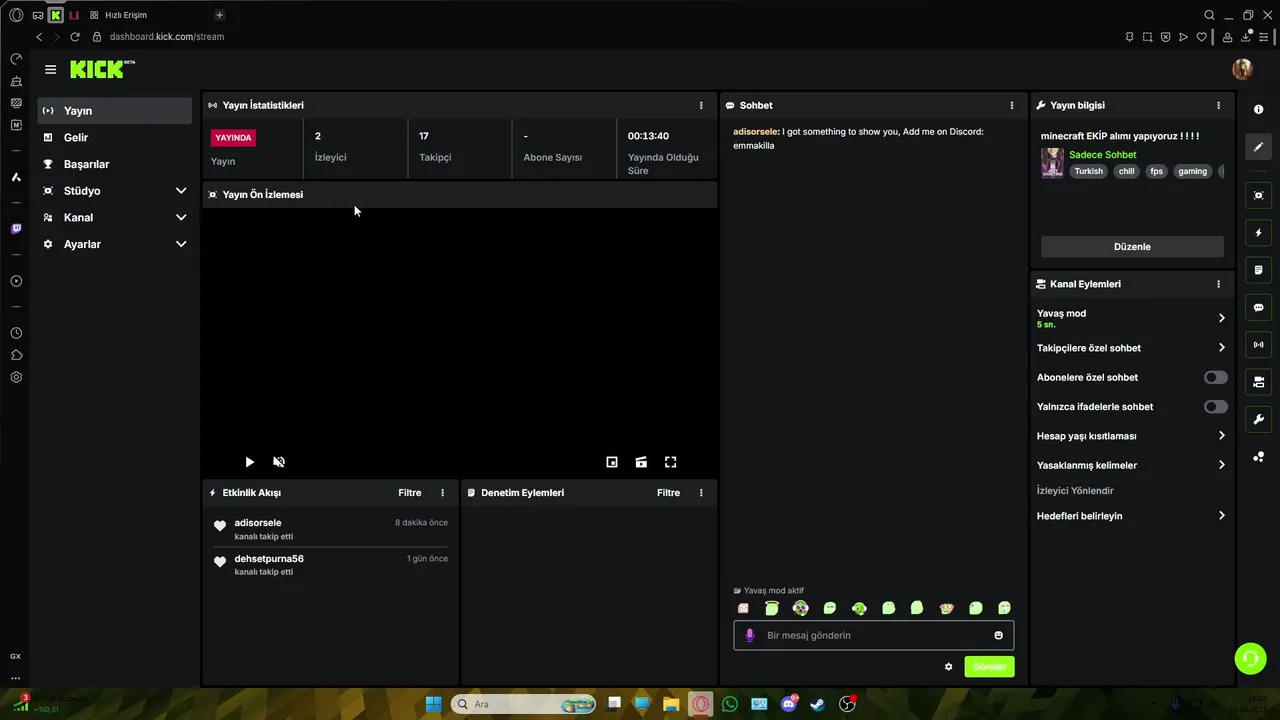Screen dimensions: 1280x720
Task: Click the Turkish tag
Action: (x=1088, y=171)
